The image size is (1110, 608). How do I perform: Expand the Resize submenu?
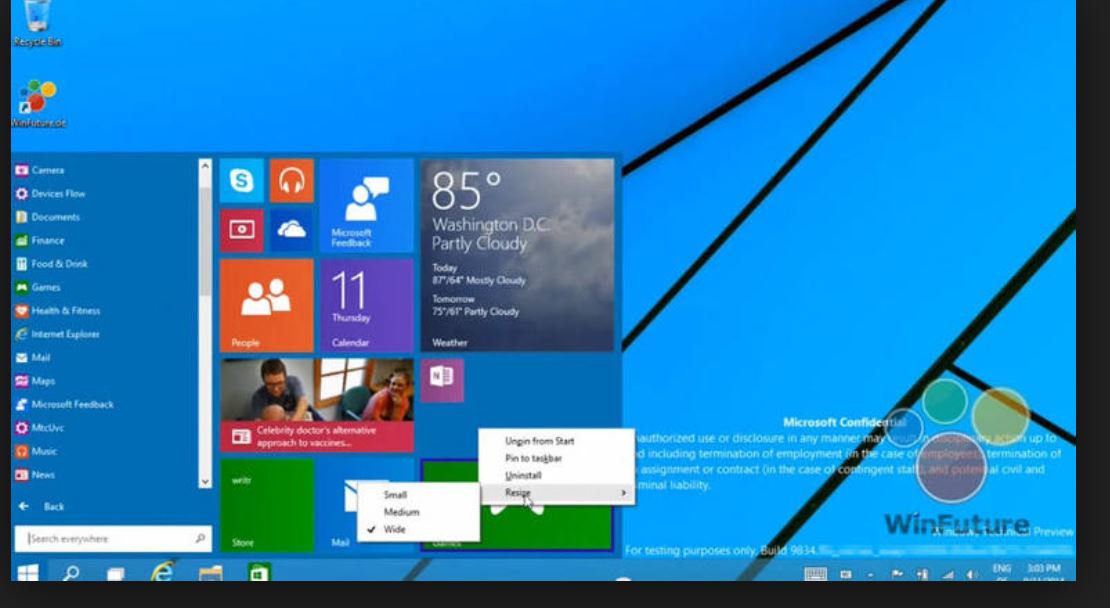click(556, 493)
